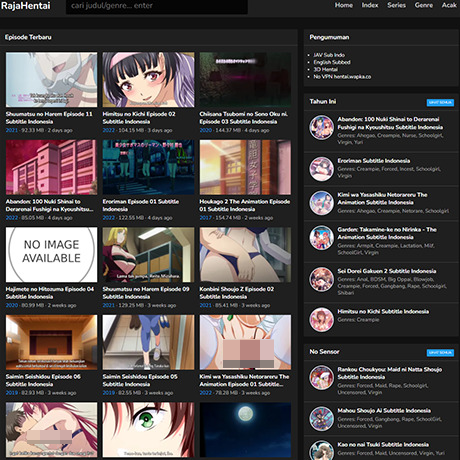The width and height of the screenshot is (460, 460).
Task: Click the 2021 year link under Shuumatsu no Harem Episode 11
Action: 12,130
